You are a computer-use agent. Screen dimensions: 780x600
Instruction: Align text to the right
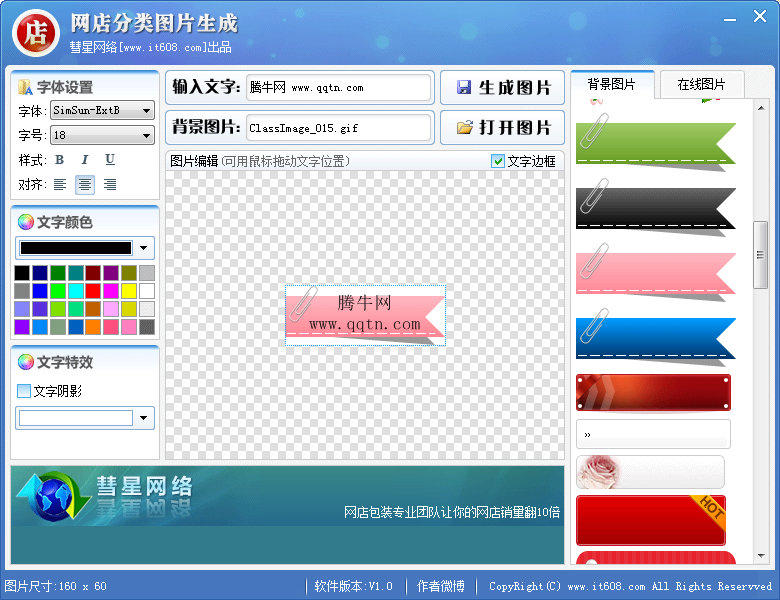[x=110, y=184]
